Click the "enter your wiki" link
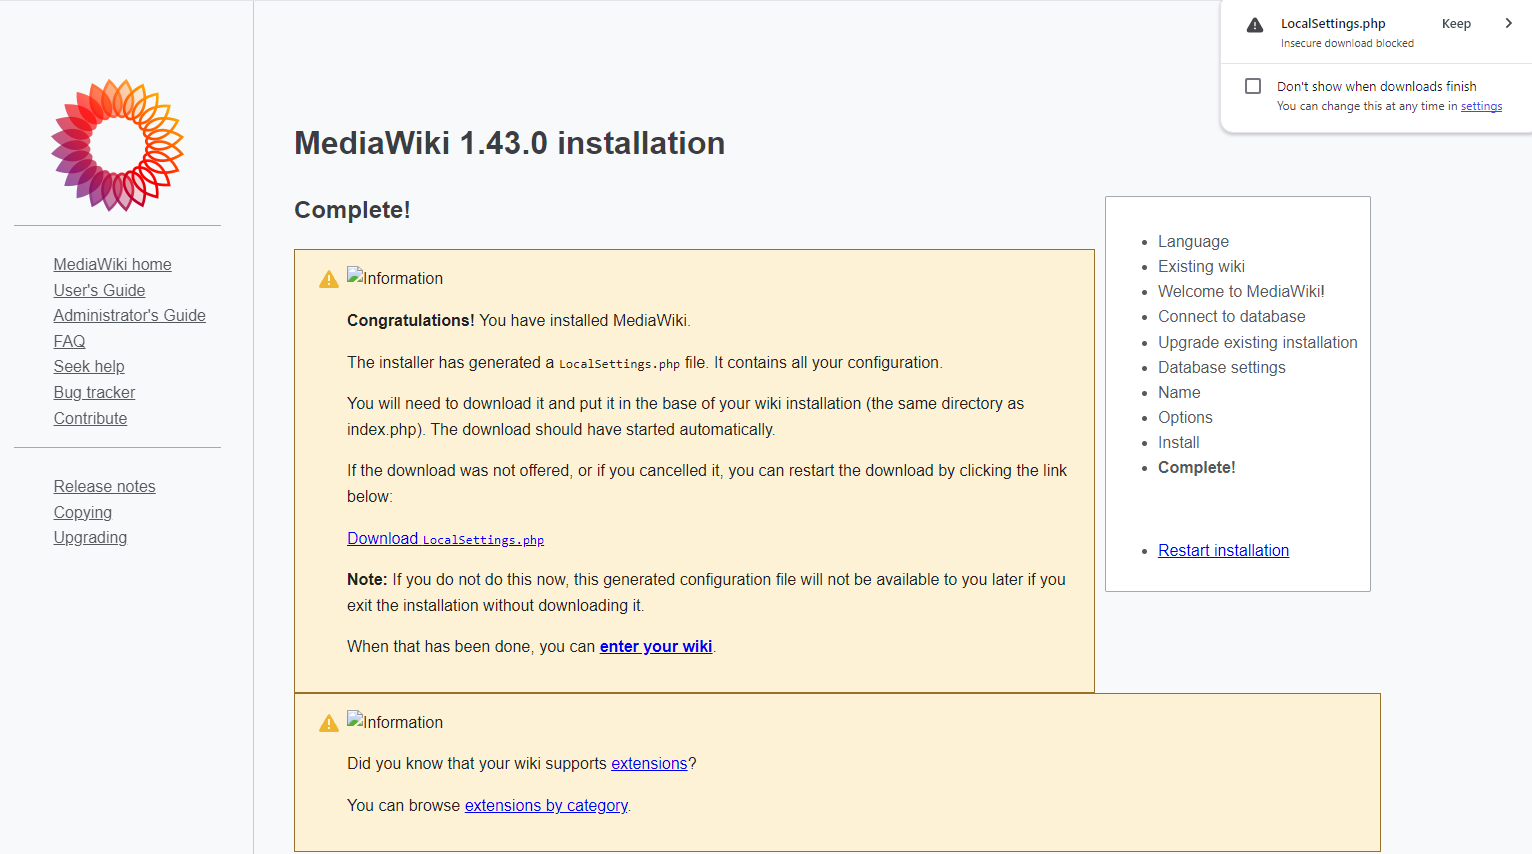1532x854 pixels. click(656, 646)
